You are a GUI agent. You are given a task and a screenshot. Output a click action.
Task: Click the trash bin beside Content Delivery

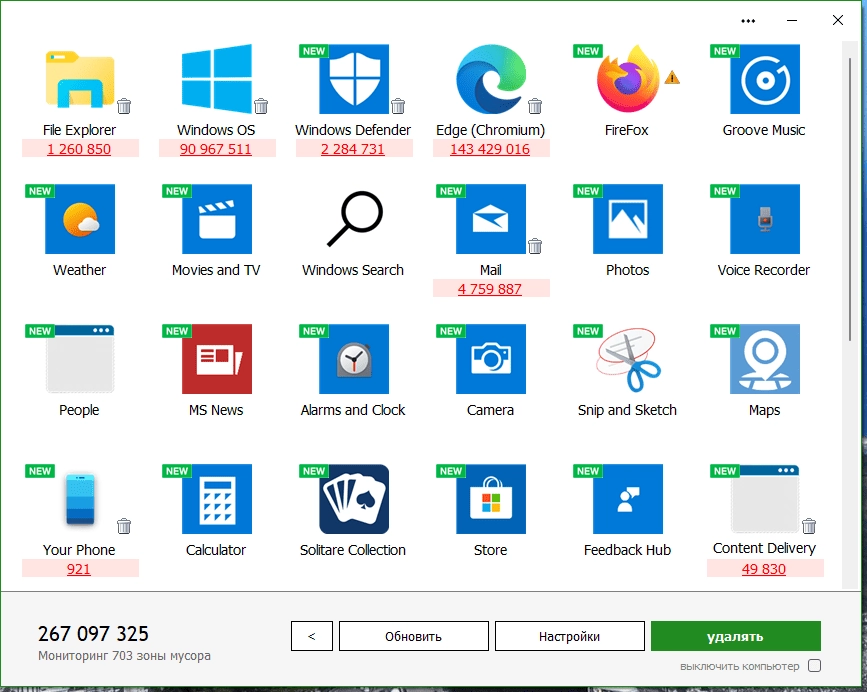coord(809,526)
